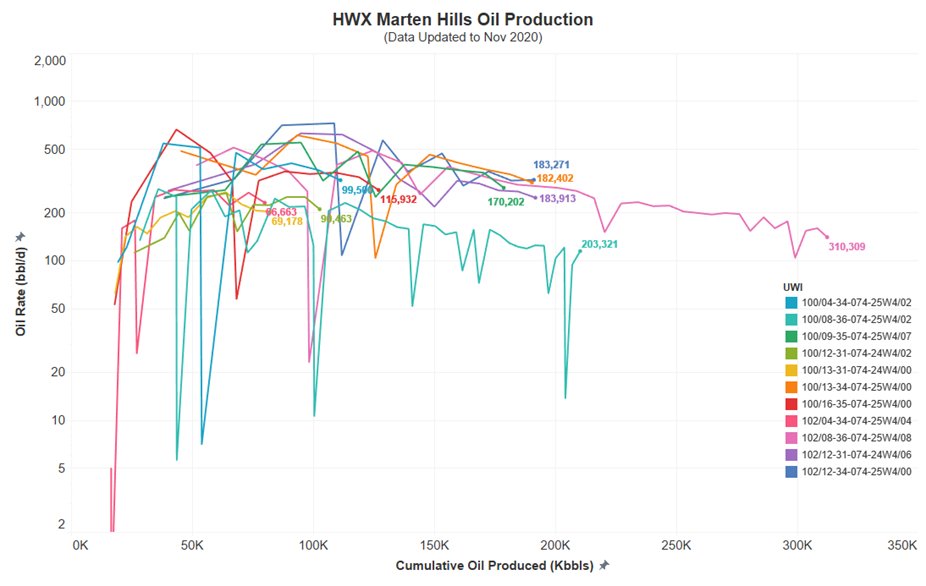The image size is (926, 586).
Task: Select the 203,321 endpoint label
Action: pyautogui.click(x=601, y=243)
